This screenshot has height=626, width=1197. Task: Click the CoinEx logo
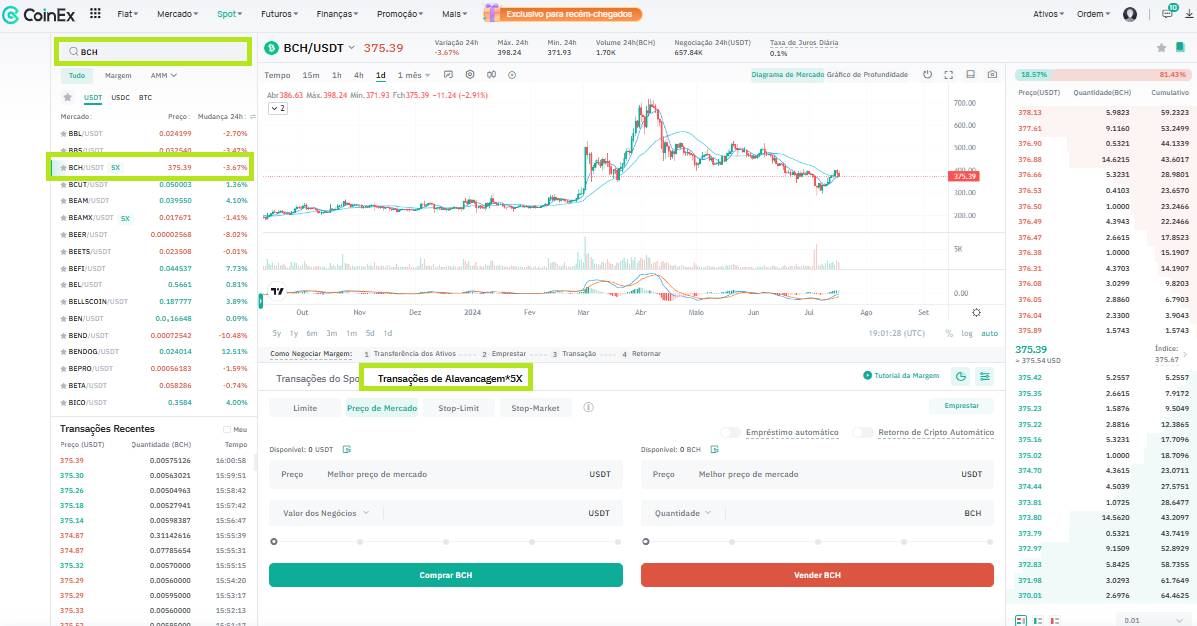(39, 15)
